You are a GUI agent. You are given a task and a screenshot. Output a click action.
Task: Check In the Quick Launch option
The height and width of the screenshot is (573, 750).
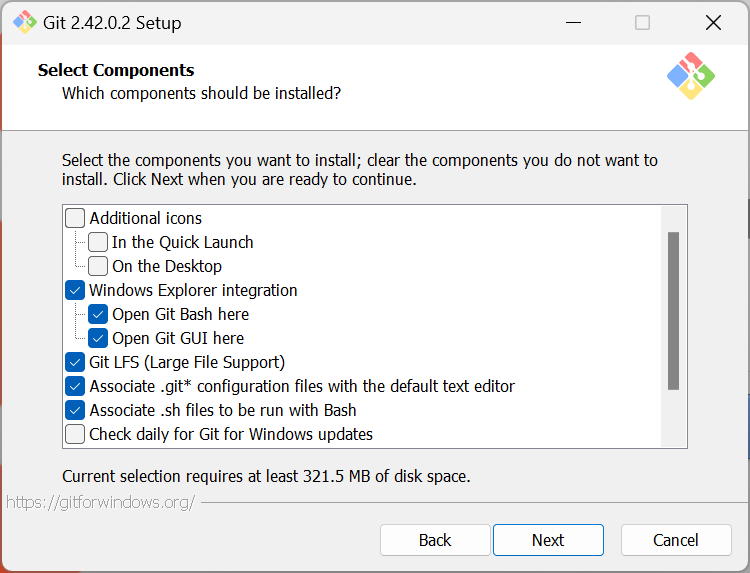tap(98, 242)
